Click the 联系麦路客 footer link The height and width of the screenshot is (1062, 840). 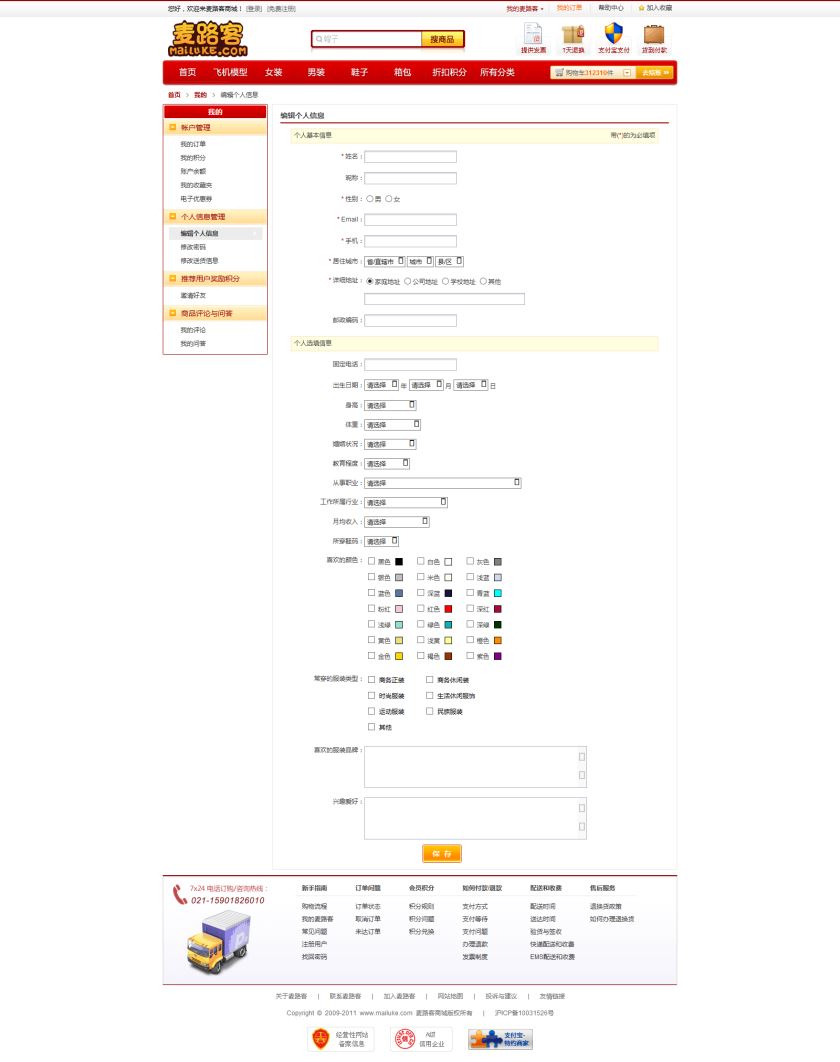(x=345, y=996)
